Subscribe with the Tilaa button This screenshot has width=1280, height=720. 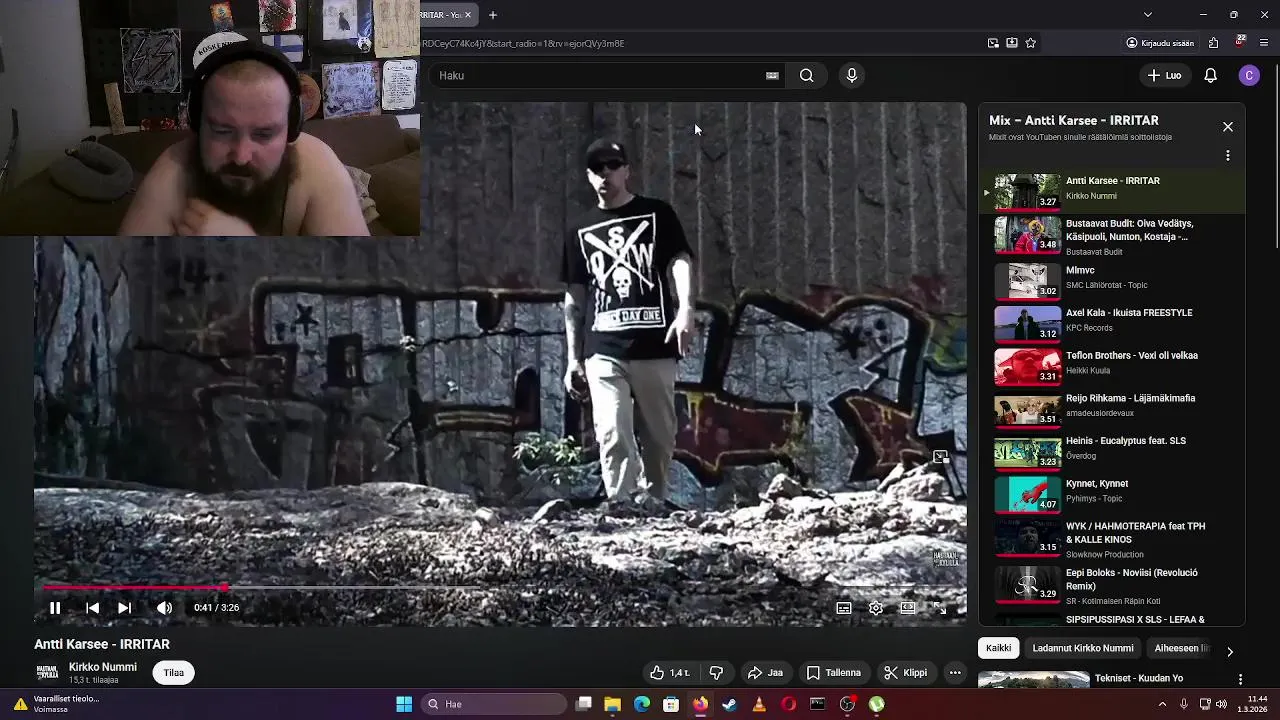174,673
